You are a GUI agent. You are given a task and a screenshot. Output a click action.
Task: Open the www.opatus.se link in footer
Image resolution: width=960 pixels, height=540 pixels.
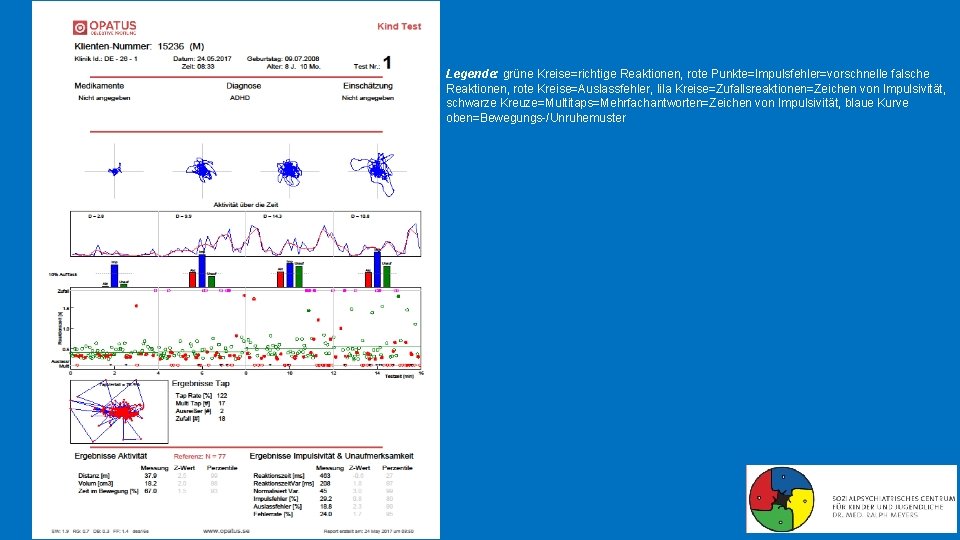tap(226, 531)
